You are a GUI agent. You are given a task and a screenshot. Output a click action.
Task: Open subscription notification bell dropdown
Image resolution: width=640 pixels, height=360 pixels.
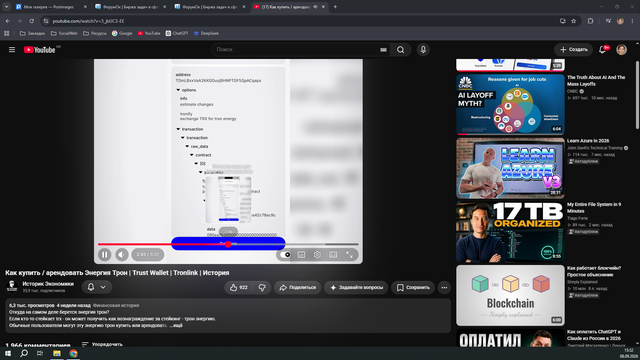click(96, 287)
